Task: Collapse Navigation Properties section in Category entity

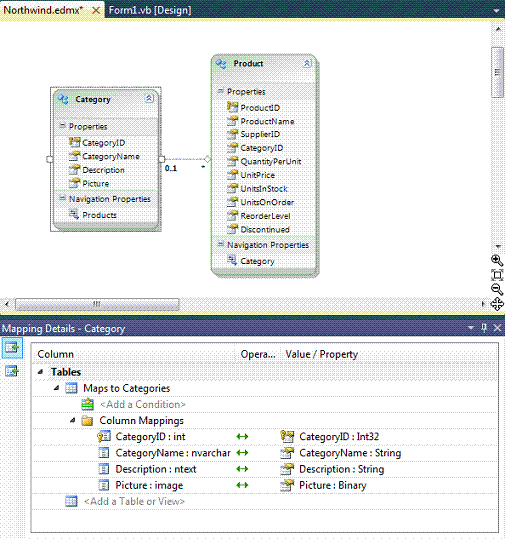Action: pyautogui.click(x=62, y=198)
